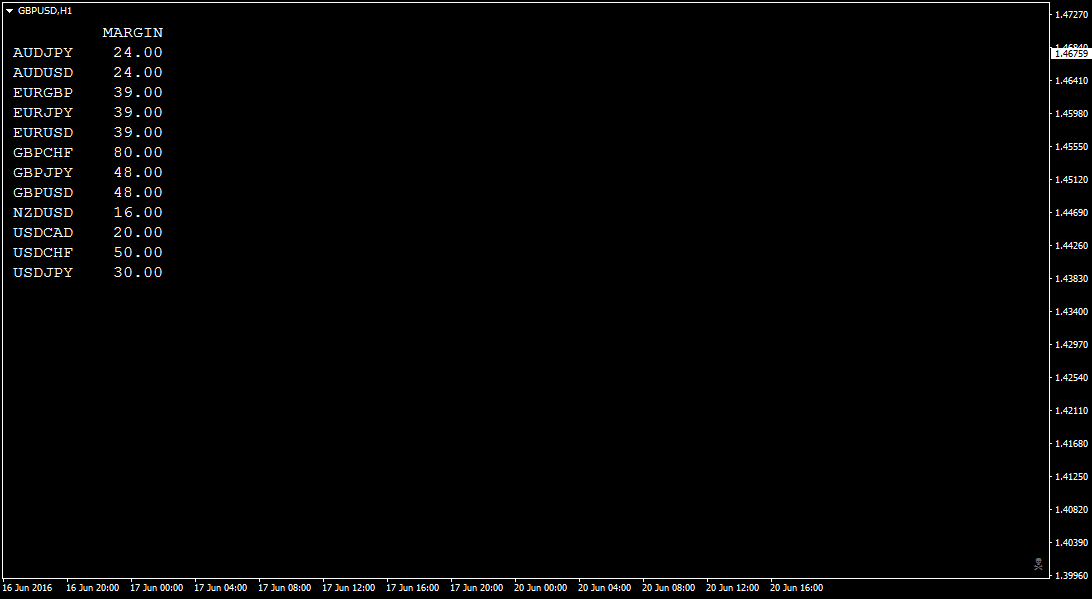Viewport: 1092px width, 599px height.
Task: Click the skull icon near the bottom-right corner
Action: point(1040,562)
